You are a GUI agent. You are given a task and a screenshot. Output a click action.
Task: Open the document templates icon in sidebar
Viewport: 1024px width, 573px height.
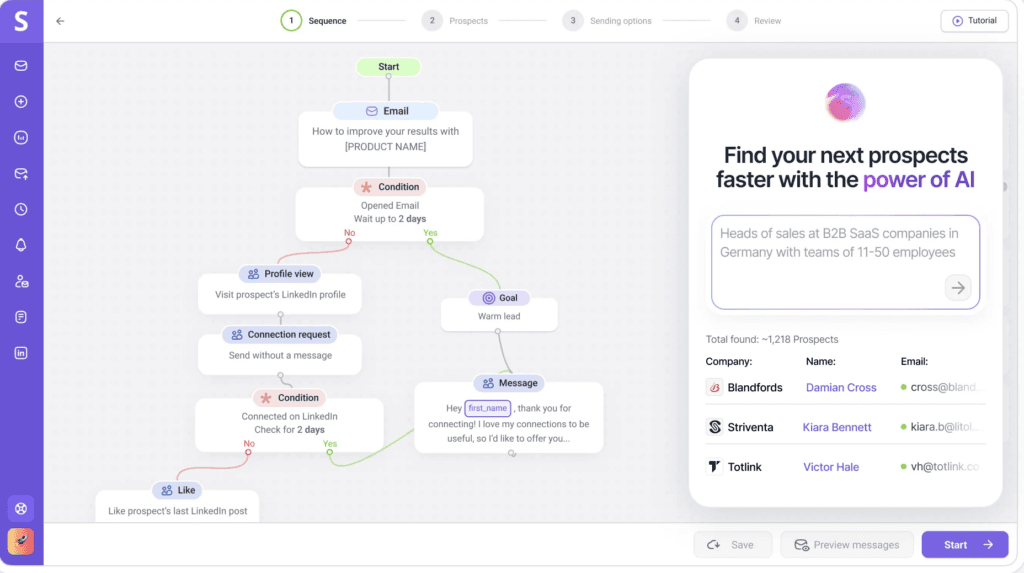tap(21, 317)
